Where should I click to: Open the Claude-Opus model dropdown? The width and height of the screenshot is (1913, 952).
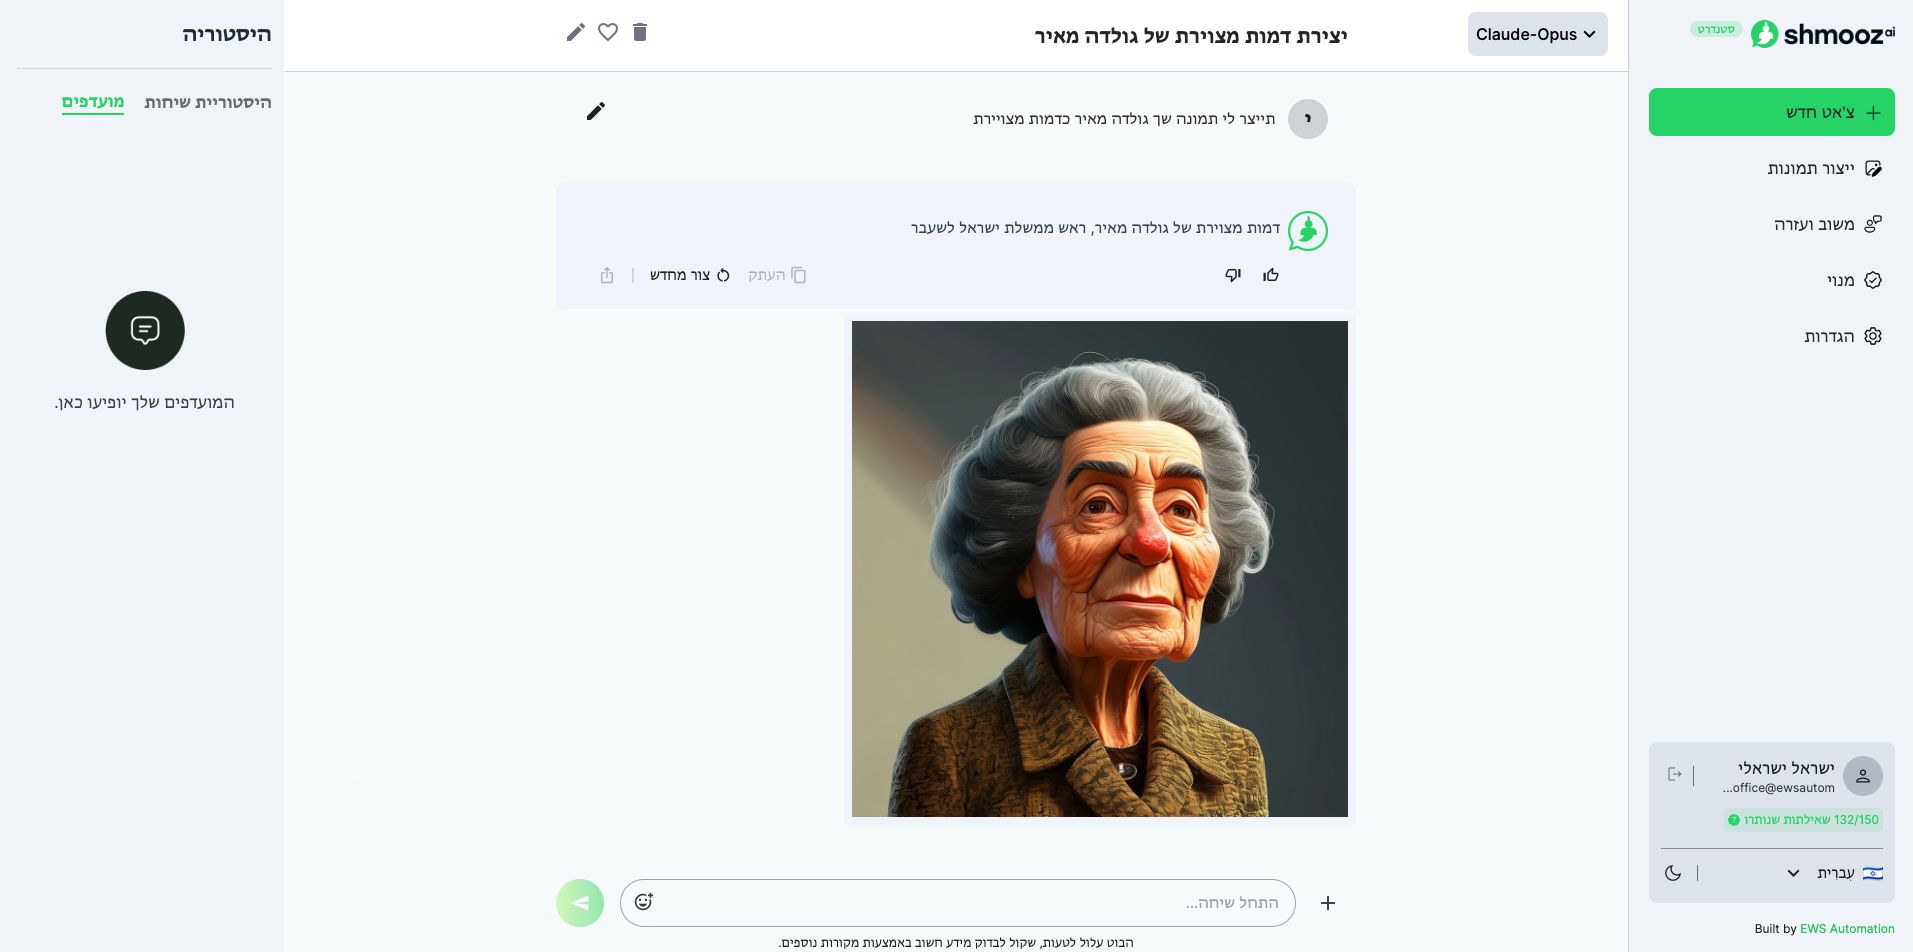tap(1537, 34)
